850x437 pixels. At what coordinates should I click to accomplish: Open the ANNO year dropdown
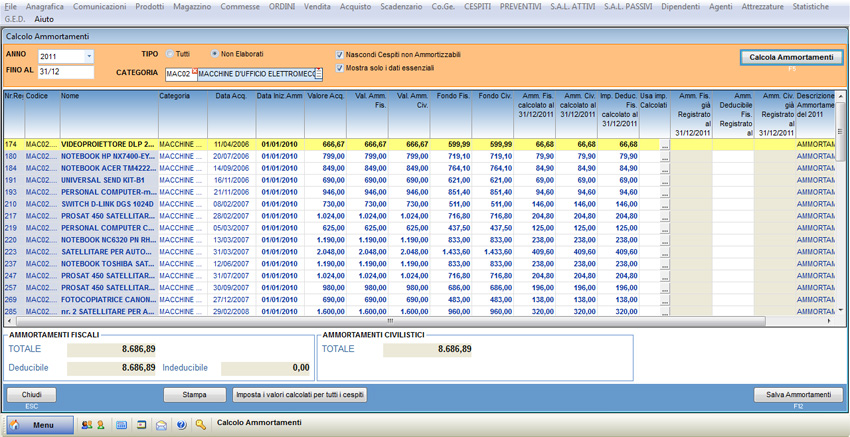click(x=88, y=57)
